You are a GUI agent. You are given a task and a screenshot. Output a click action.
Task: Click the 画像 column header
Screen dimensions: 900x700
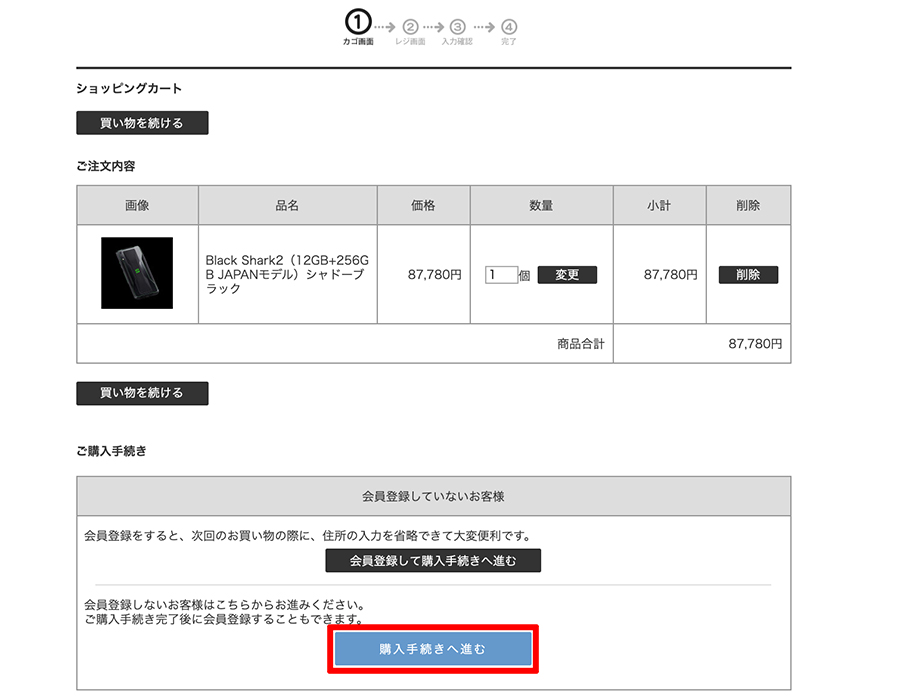click(138, 205)
